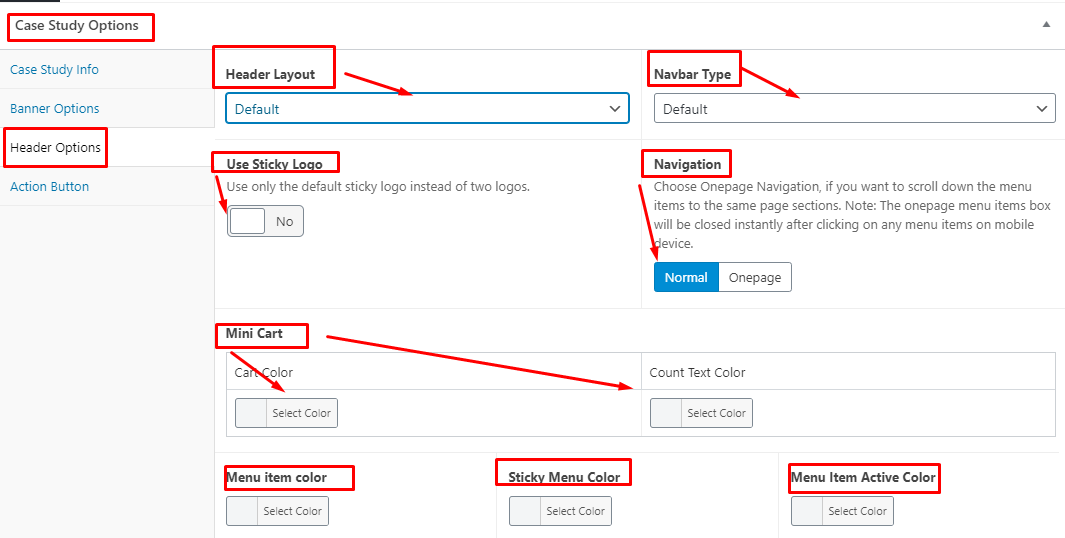Viewport: 1065px width, 538px height.
Task: Click Sticky Menu Color Select Color button
Action: [x=575, y=511]
